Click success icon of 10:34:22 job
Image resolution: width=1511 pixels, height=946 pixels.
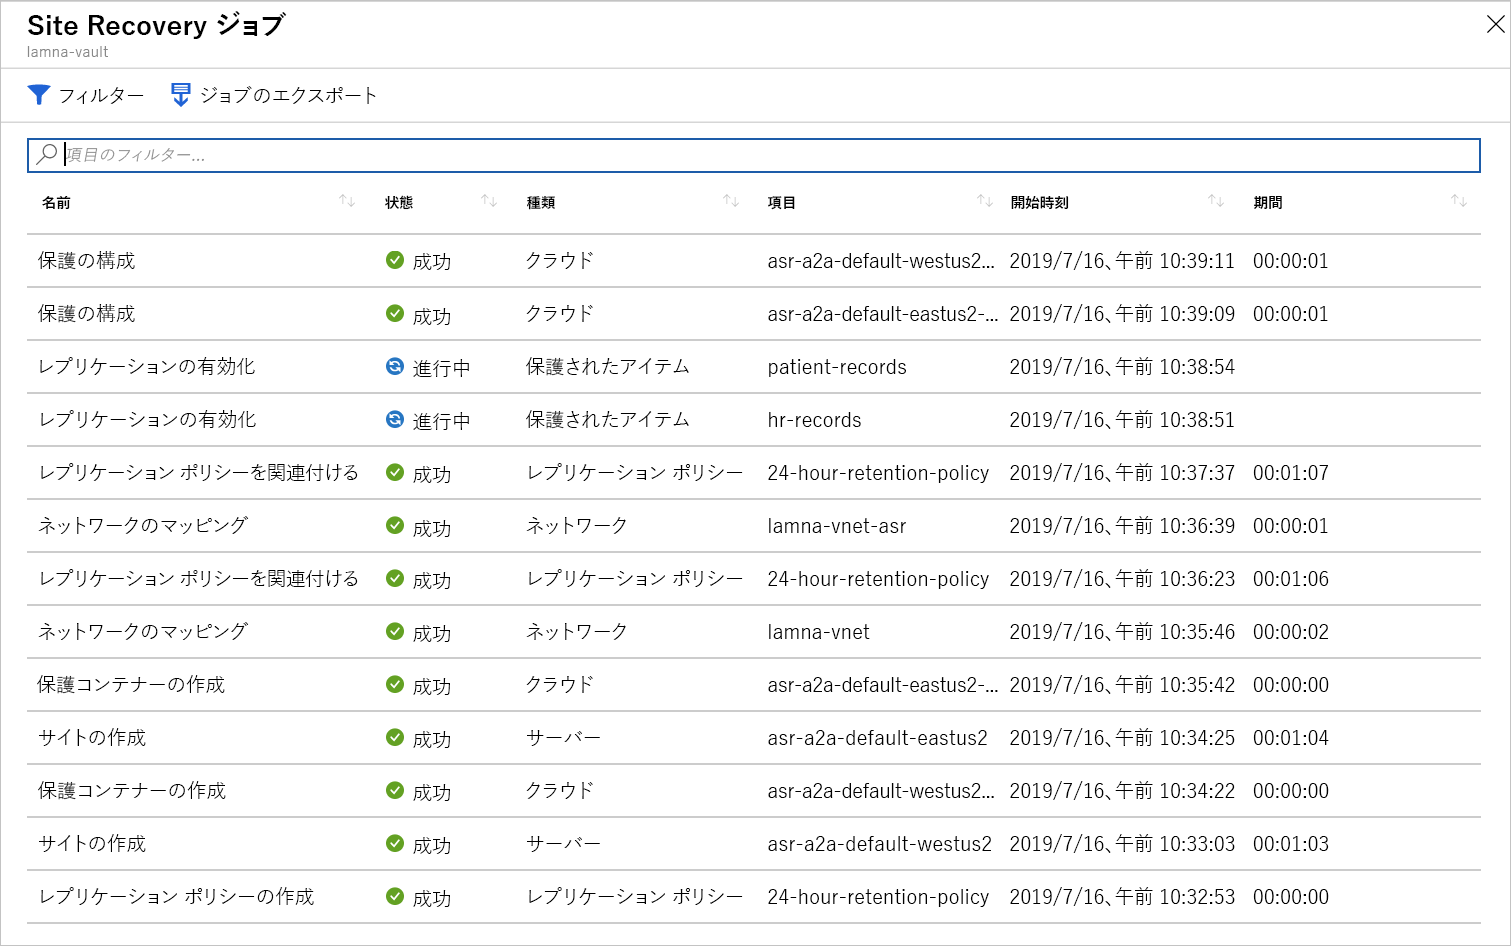[x=395, y=790]
